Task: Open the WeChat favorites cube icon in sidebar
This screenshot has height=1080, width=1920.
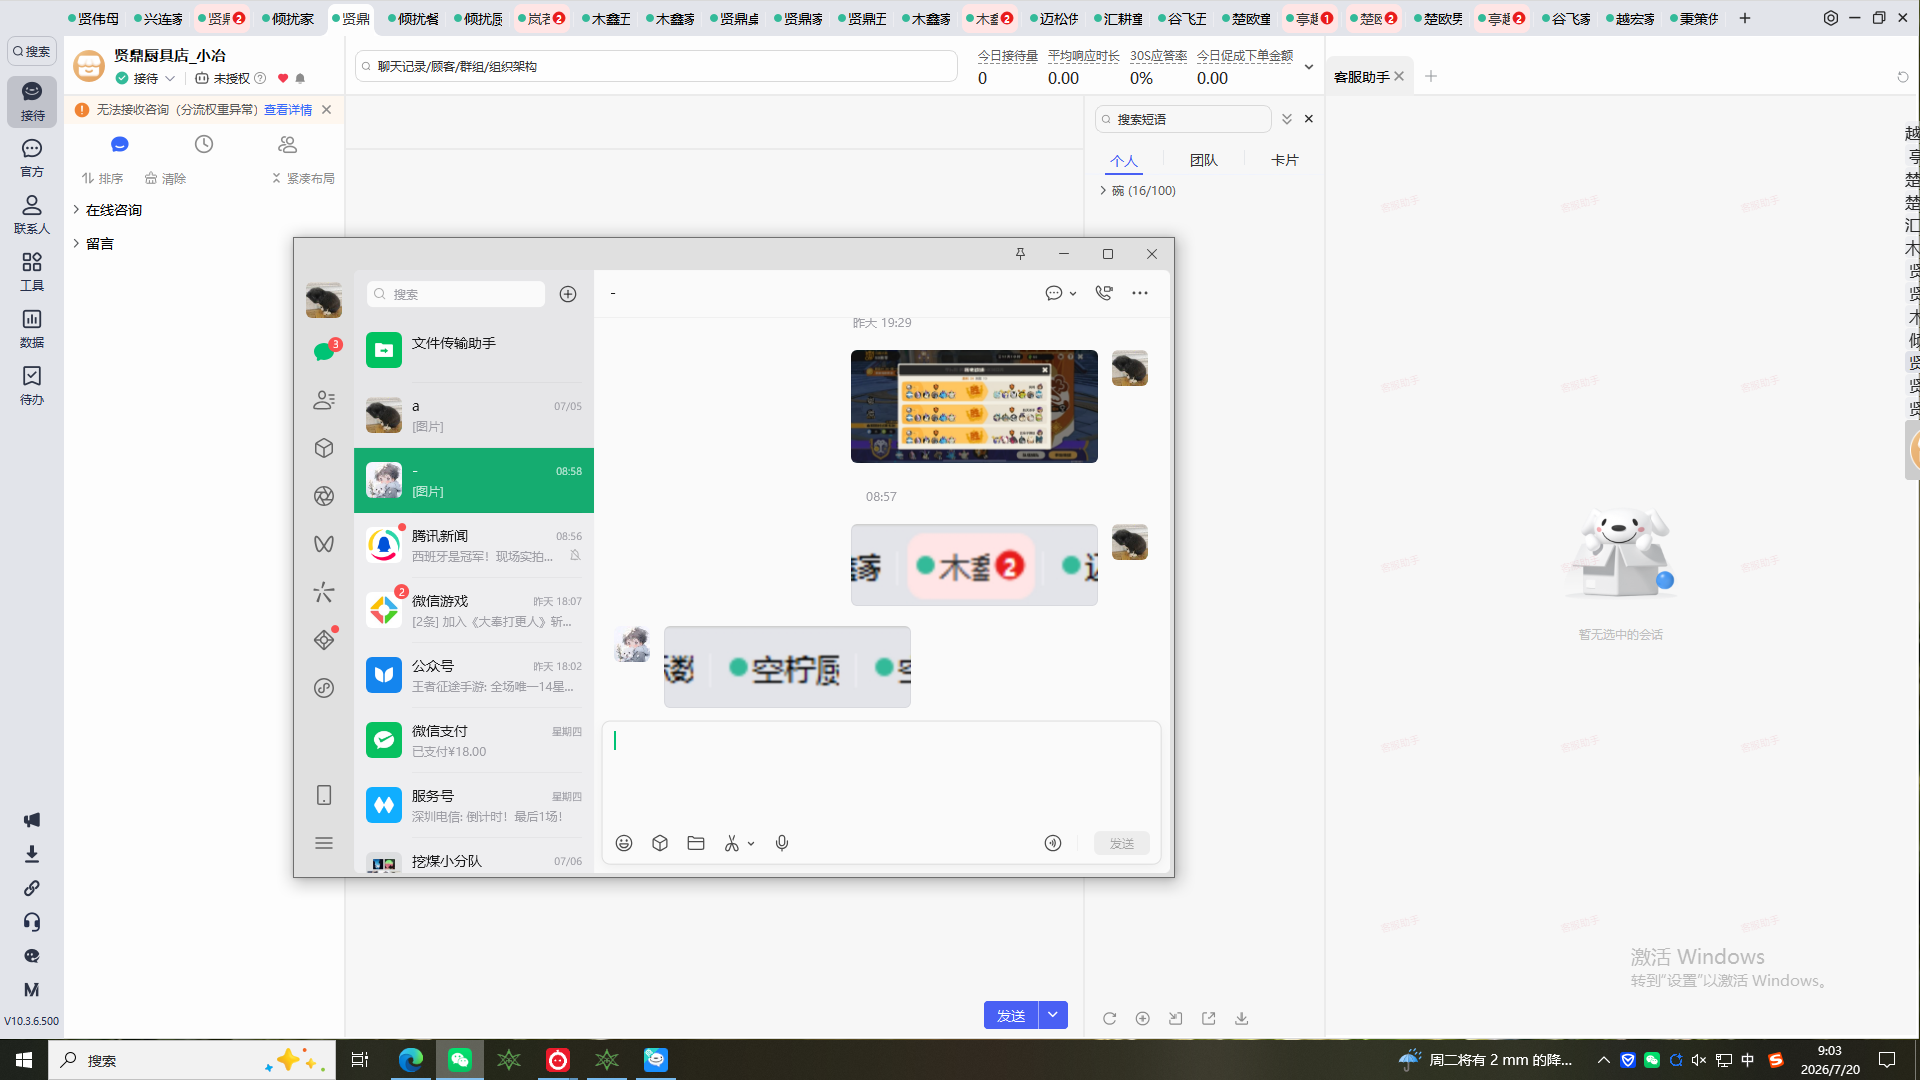Action: 324,448
